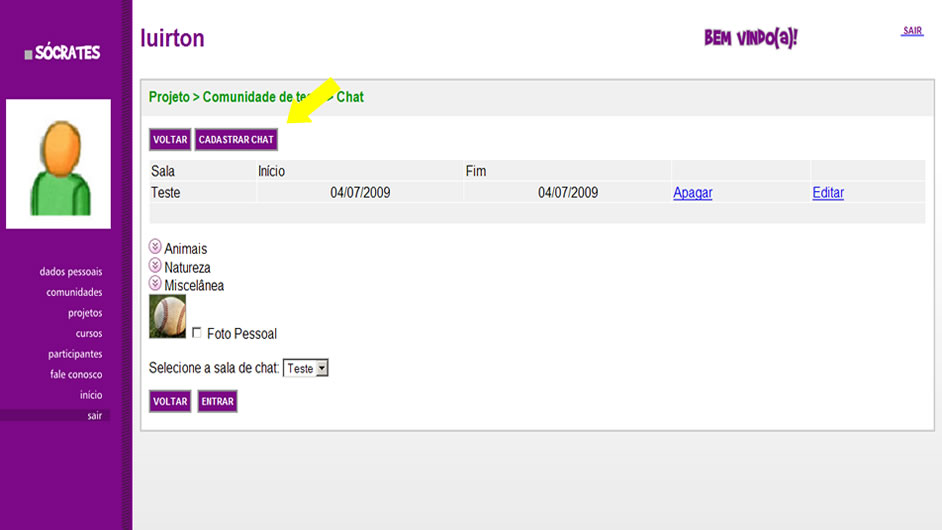The width and height of the screenshot is (942, 530).
Task: Open fale conosco in sidebar
Action: pyautogui.click(x=76, y=375)
